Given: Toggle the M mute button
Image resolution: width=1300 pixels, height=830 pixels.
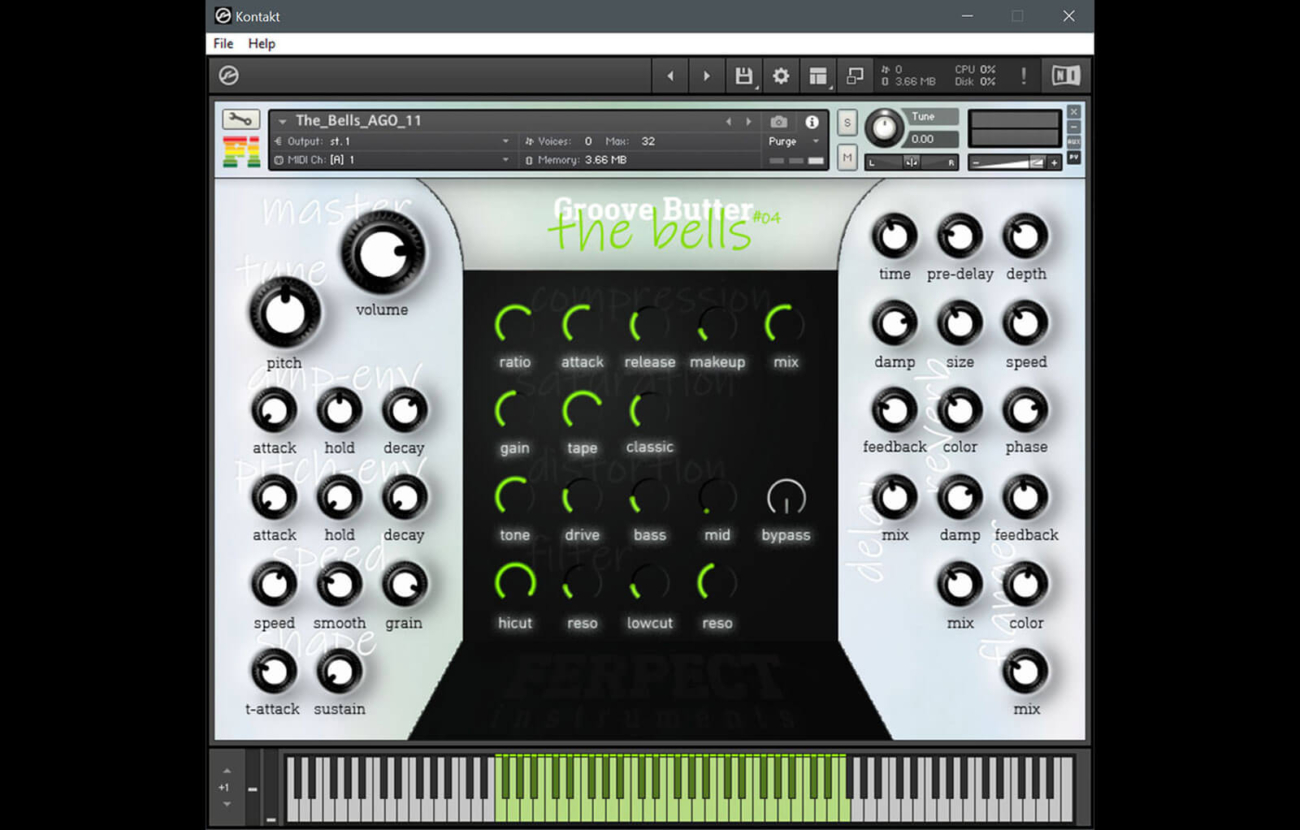Looking at the screenshot, I should click(x=847, y=157).
